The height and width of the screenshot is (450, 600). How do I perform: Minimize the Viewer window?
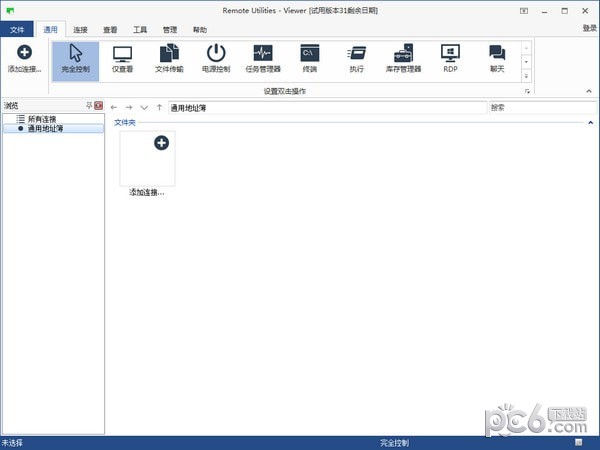pyautogui.click(x=545, y=11)
